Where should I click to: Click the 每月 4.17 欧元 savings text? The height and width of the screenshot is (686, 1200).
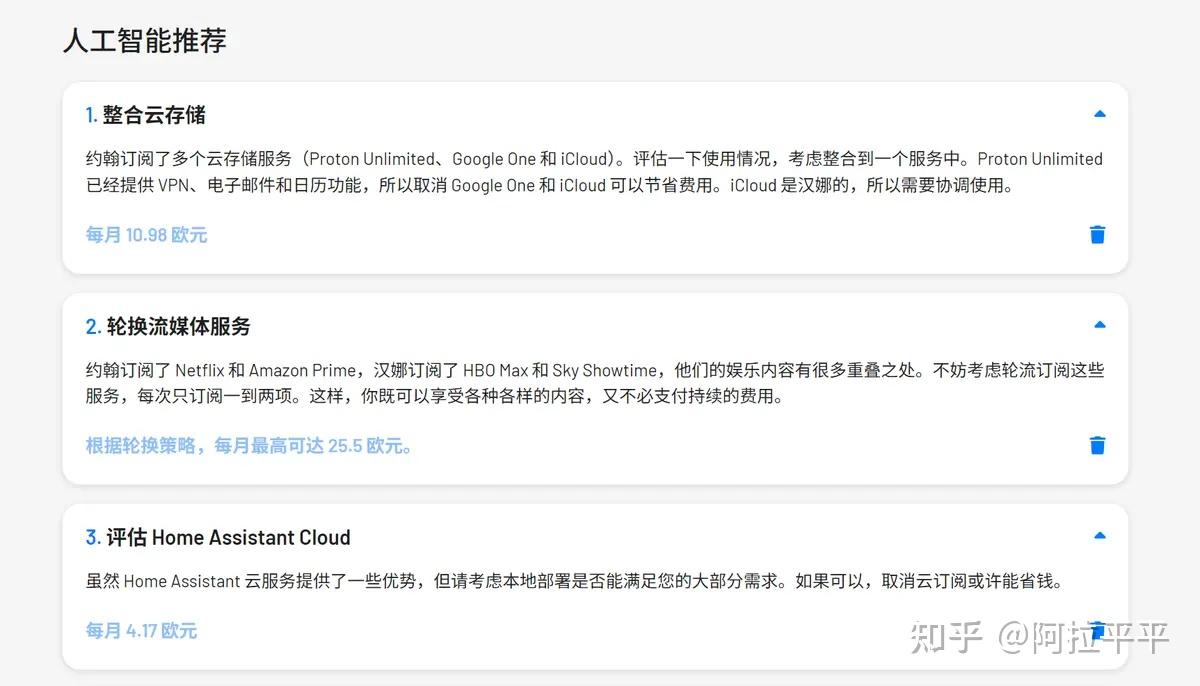point(141,631)
